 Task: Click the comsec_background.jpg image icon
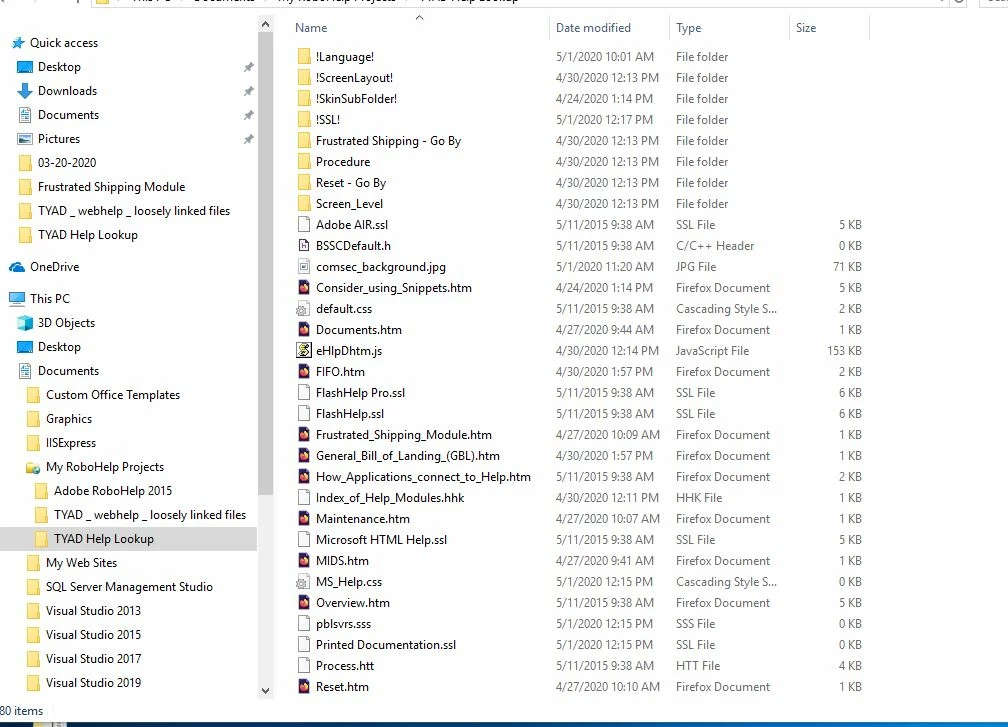pyautogui.click(x=304, y=267)
